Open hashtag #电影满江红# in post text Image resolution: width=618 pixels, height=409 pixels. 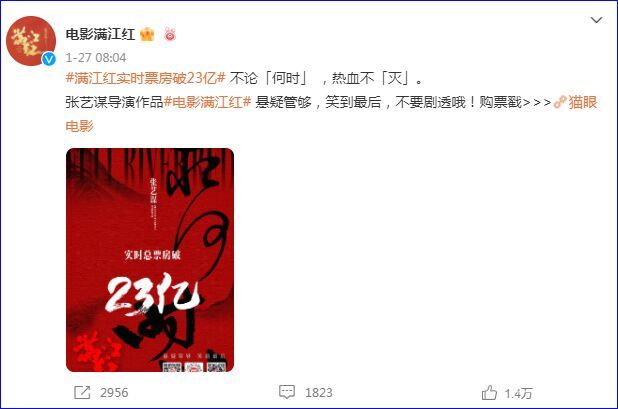click(207, 102)
